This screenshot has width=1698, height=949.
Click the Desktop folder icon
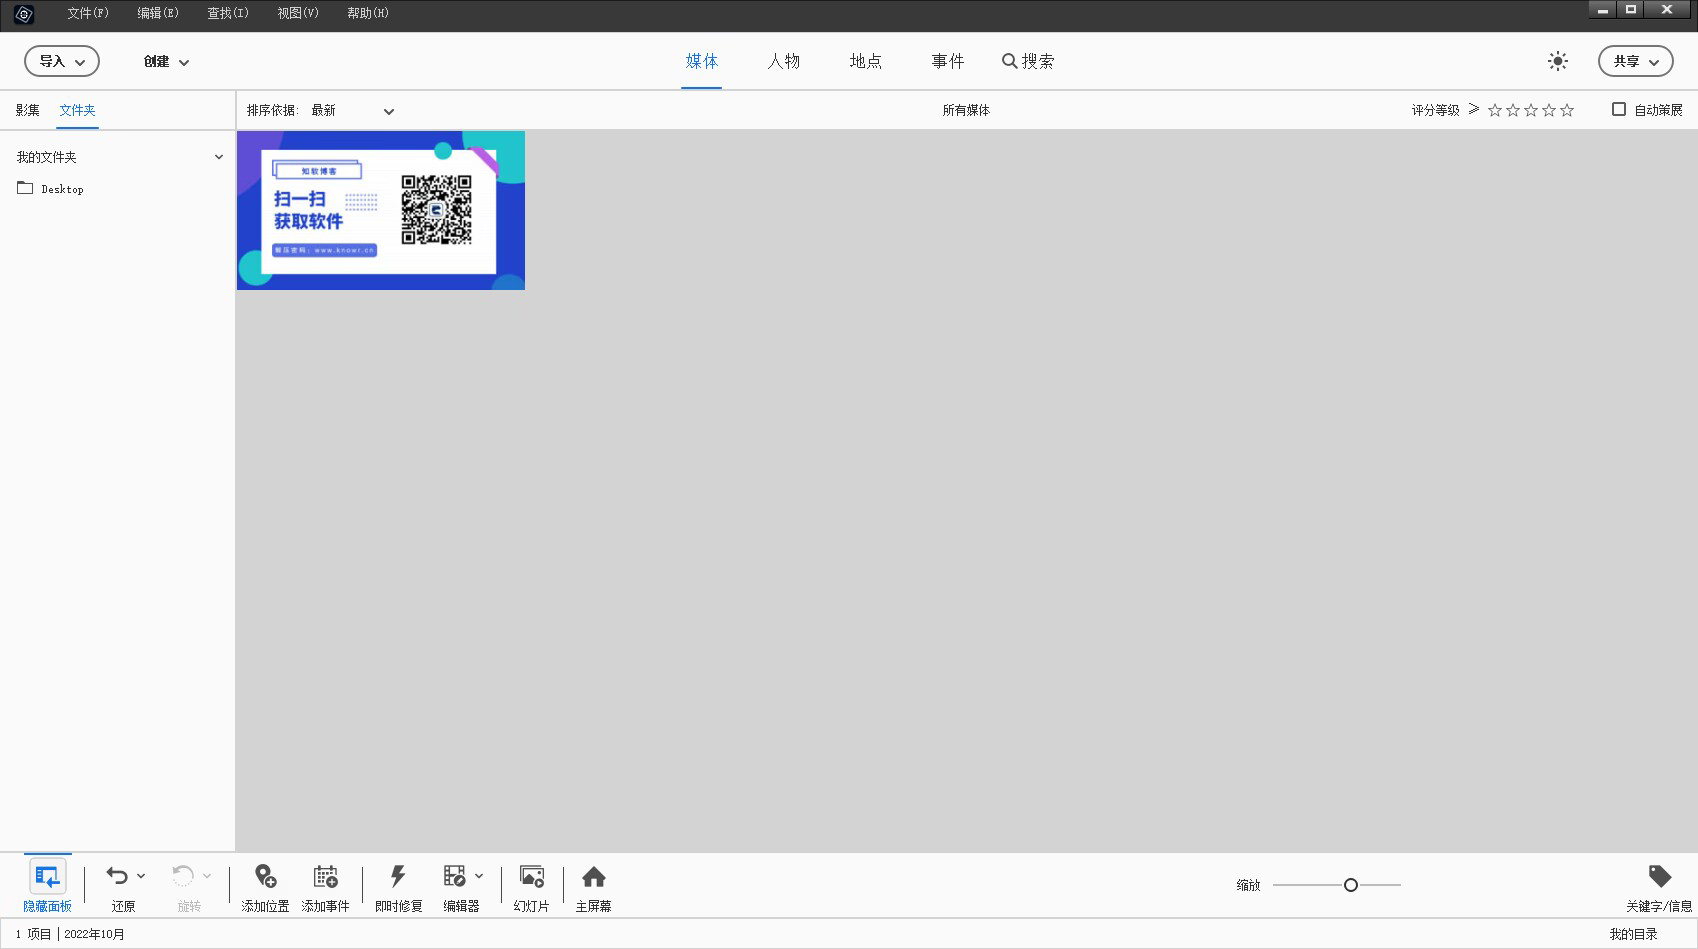25,188
